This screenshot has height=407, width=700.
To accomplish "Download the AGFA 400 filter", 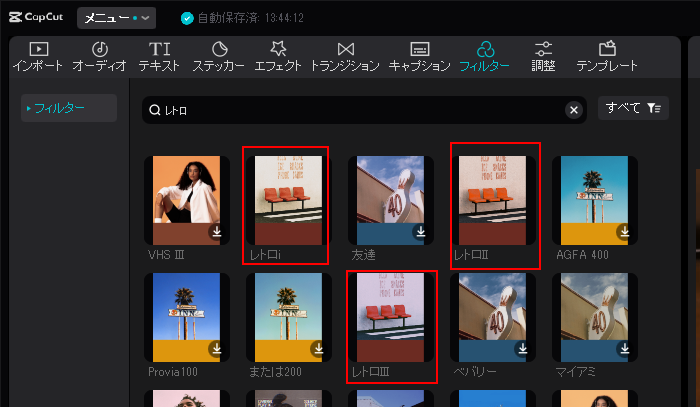I will click(x=624, y=232).
